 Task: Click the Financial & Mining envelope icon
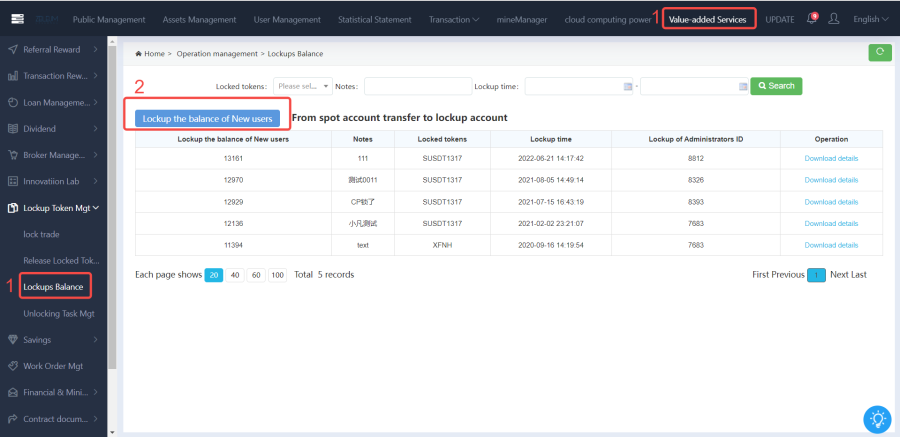coord(13,392)
